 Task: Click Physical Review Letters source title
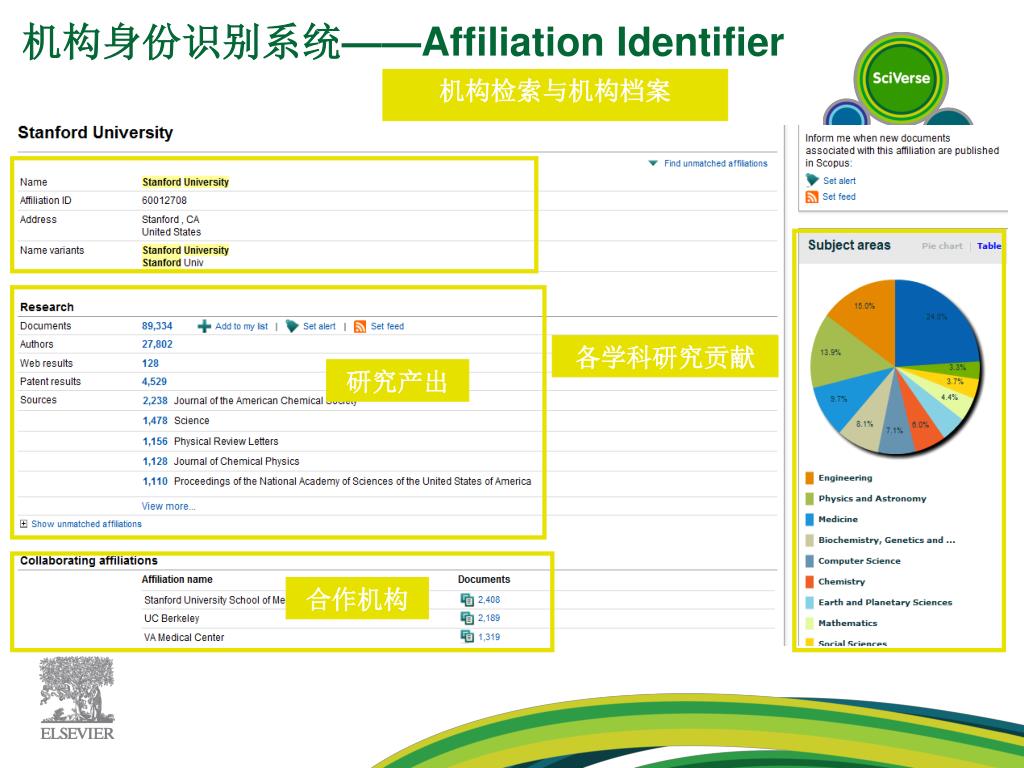[x=226, y=441]
